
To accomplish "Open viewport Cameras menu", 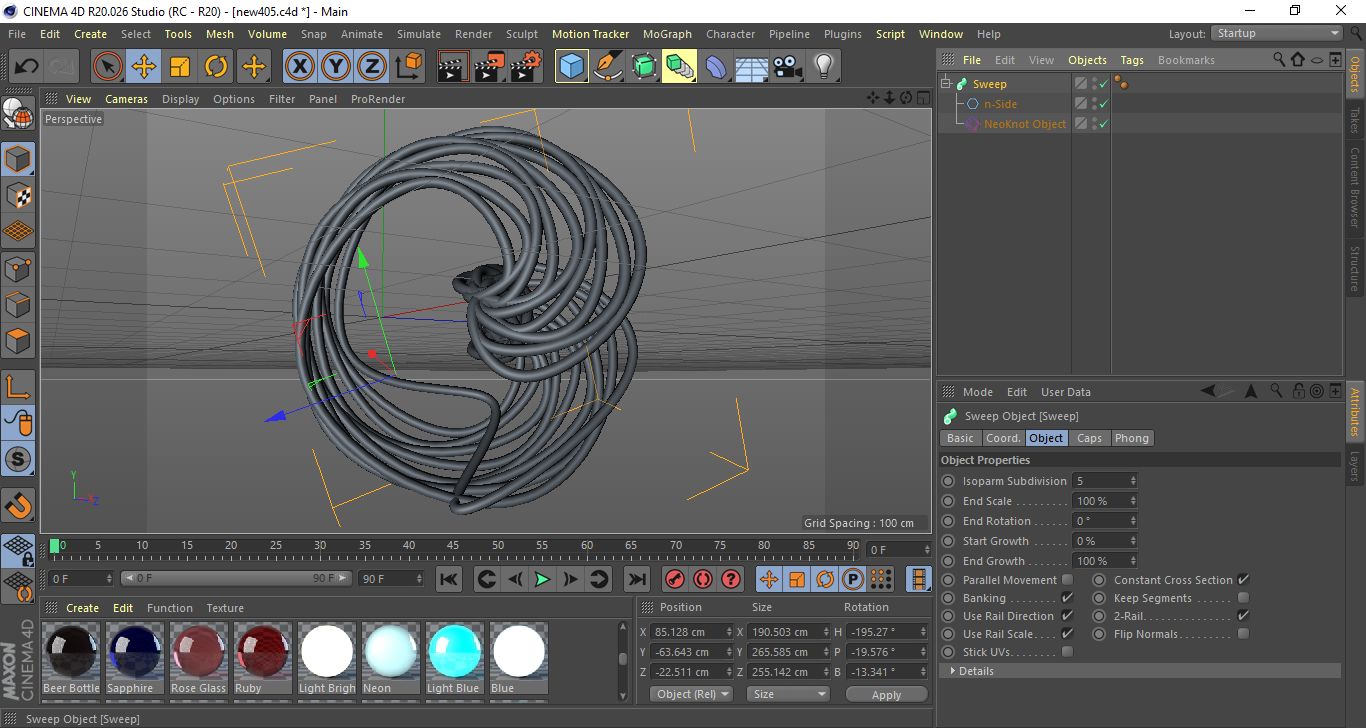I will point(126,99).
